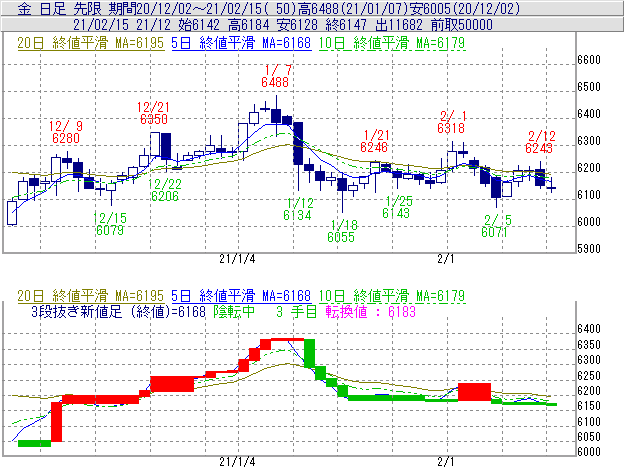Click the large red block near 2/1 in the lower chart
This screenshot has width=624, height=473.
coord(474,392)
